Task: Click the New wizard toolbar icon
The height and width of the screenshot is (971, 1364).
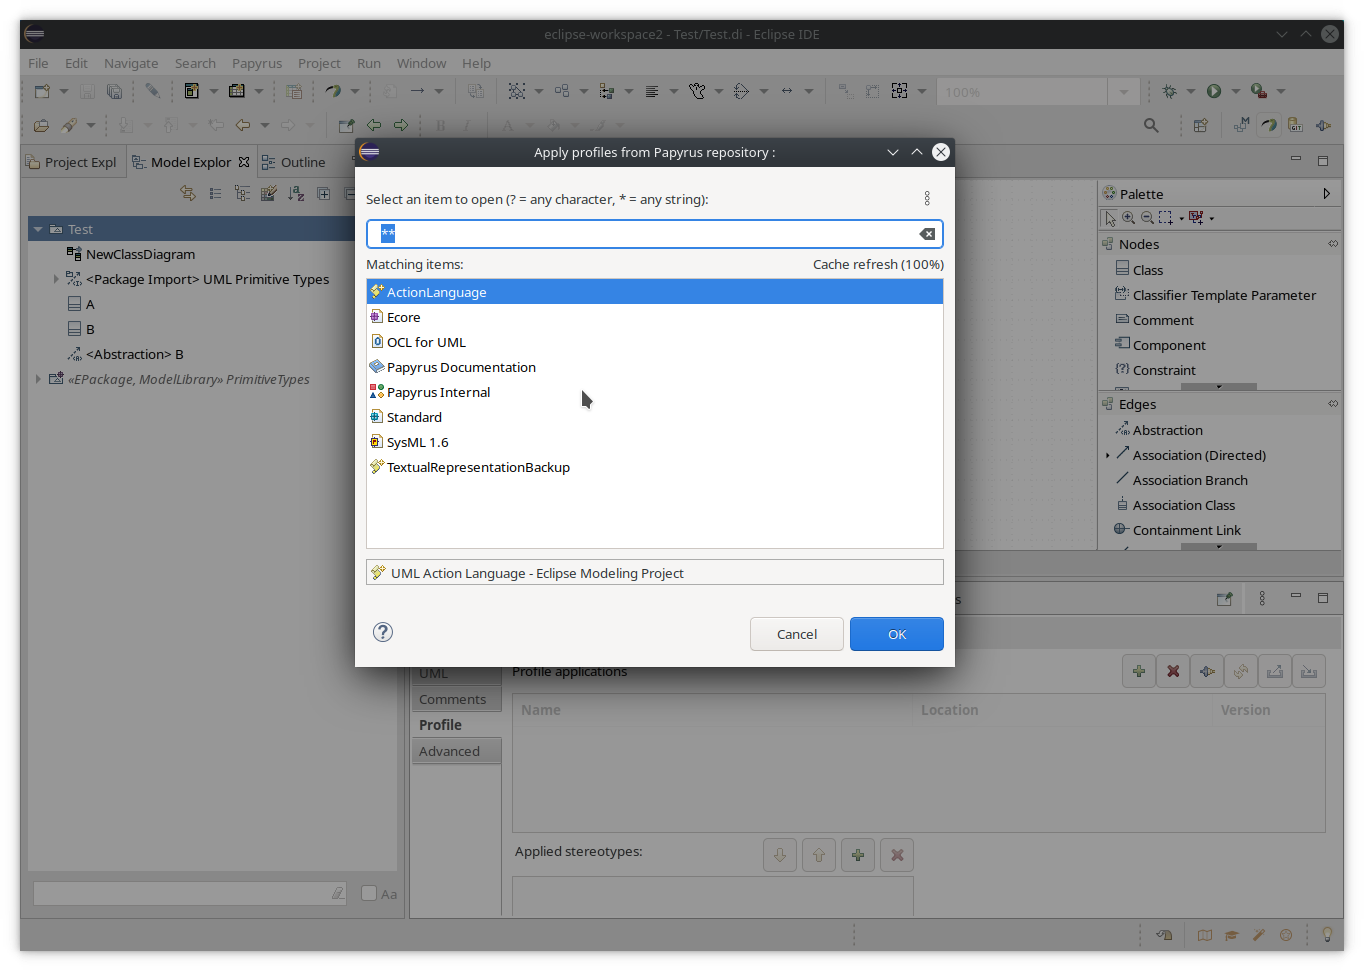Action: pyautogui.click(x=42, y=91)
